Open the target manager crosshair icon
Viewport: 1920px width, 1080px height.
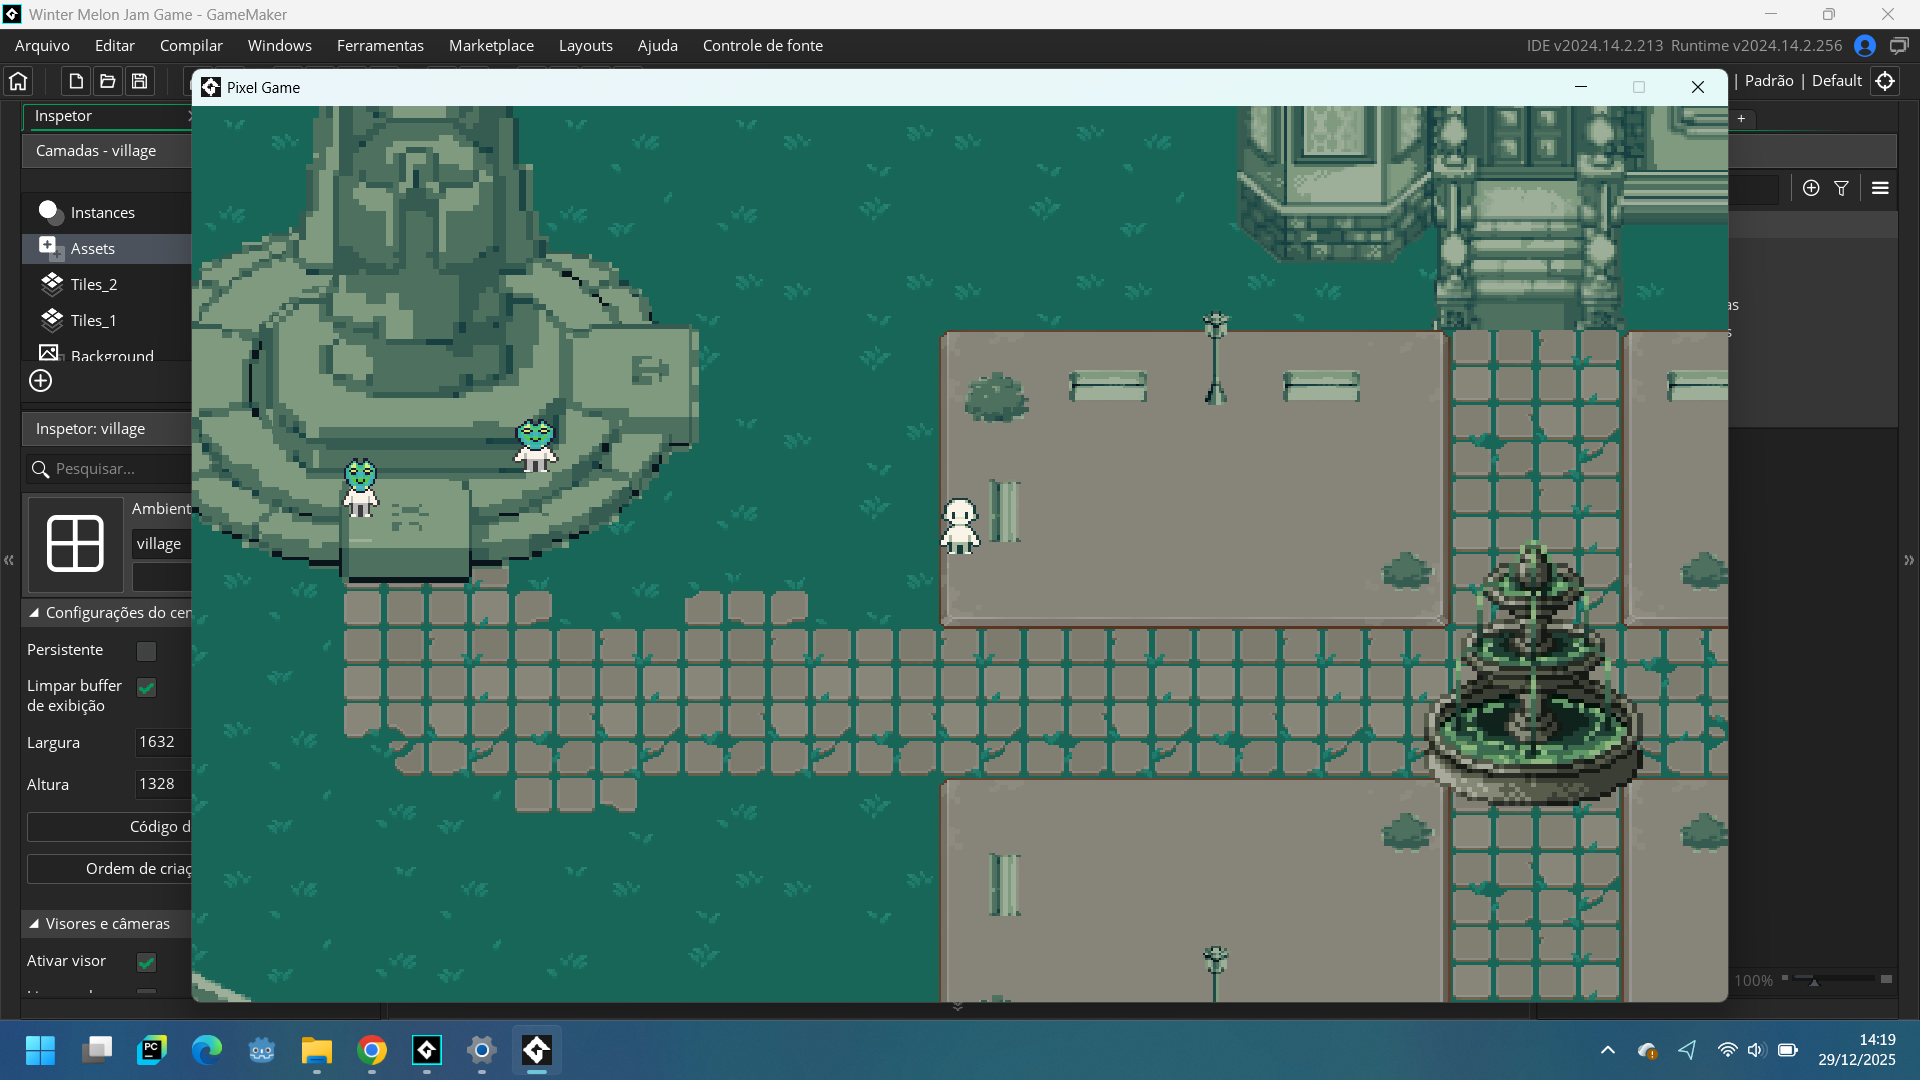point(1885,81)
